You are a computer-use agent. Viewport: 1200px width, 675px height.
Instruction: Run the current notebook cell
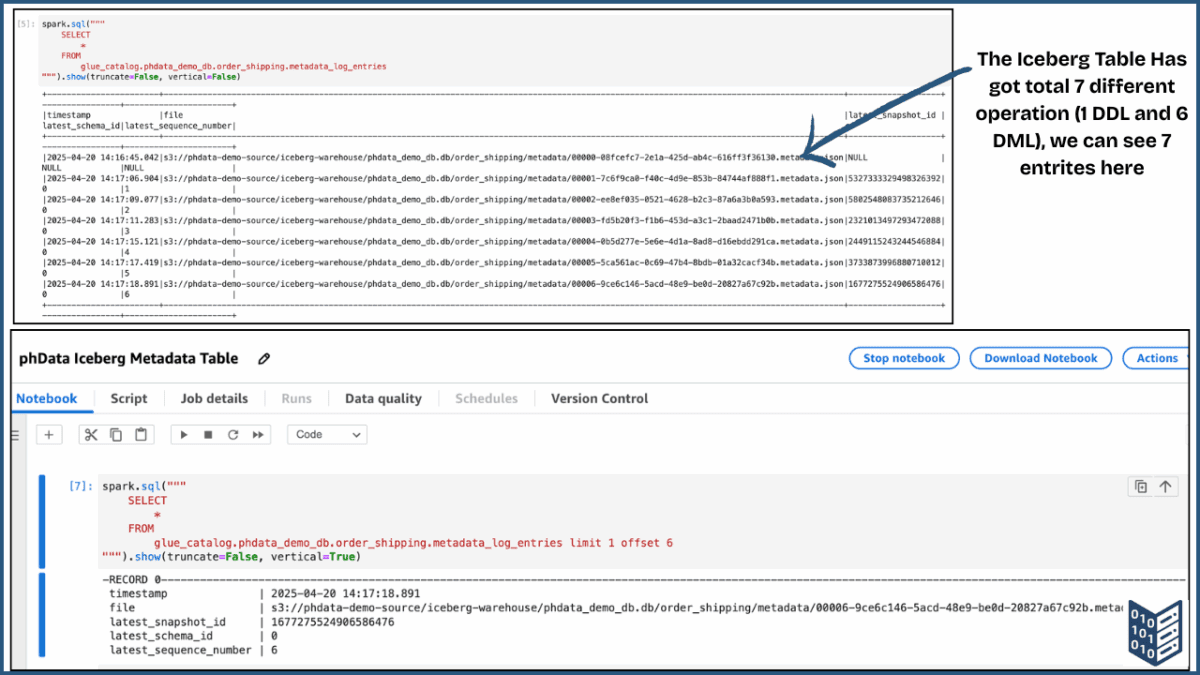point(185,434)
